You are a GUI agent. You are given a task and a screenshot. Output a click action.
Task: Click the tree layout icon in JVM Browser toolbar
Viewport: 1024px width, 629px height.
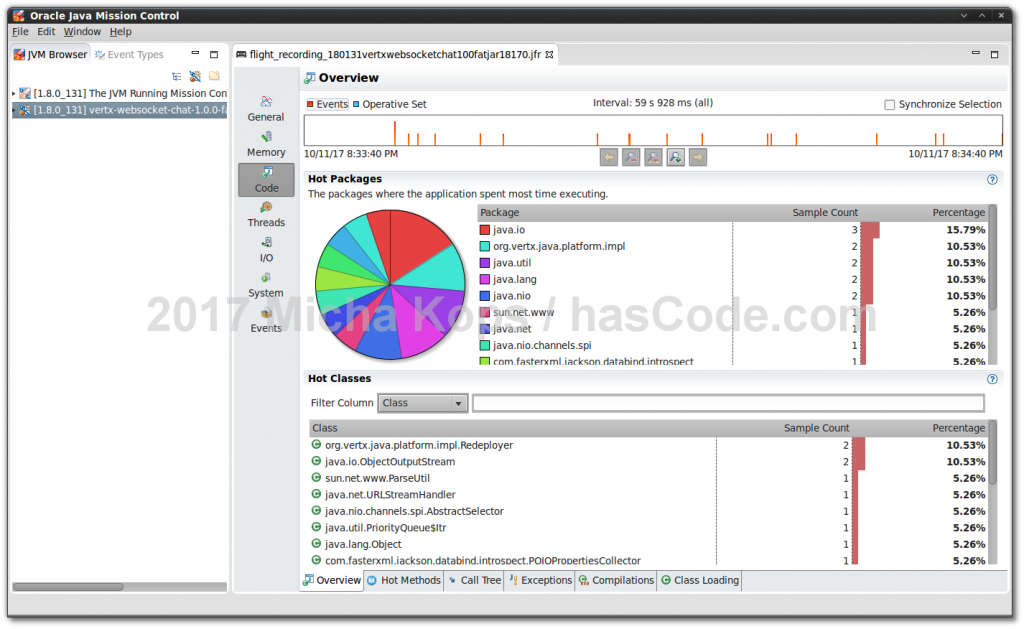click(177, 75)
